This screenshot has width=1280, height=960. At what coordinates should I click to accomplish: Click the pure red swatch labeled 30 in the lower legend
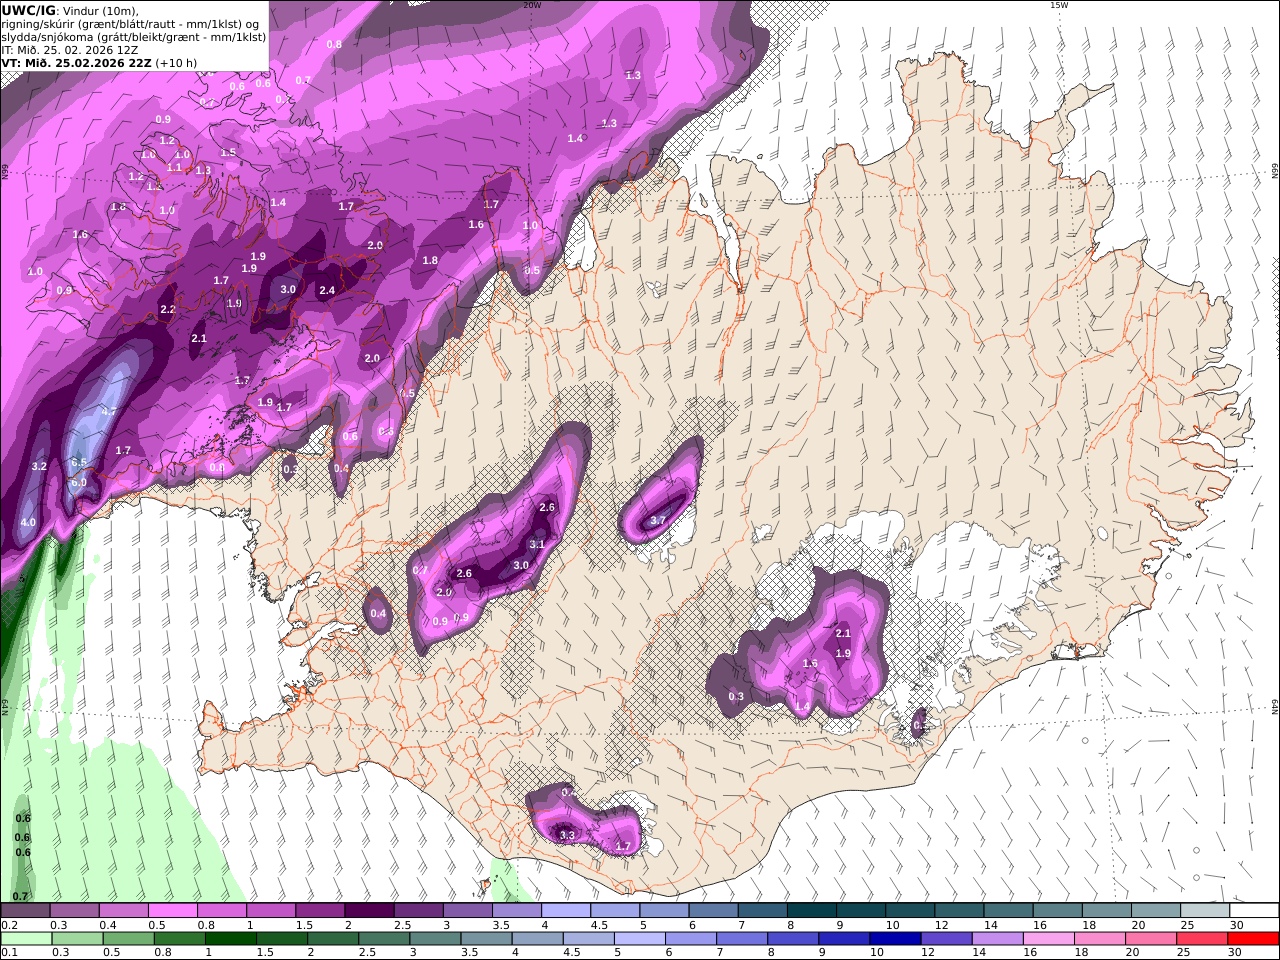1253,939
